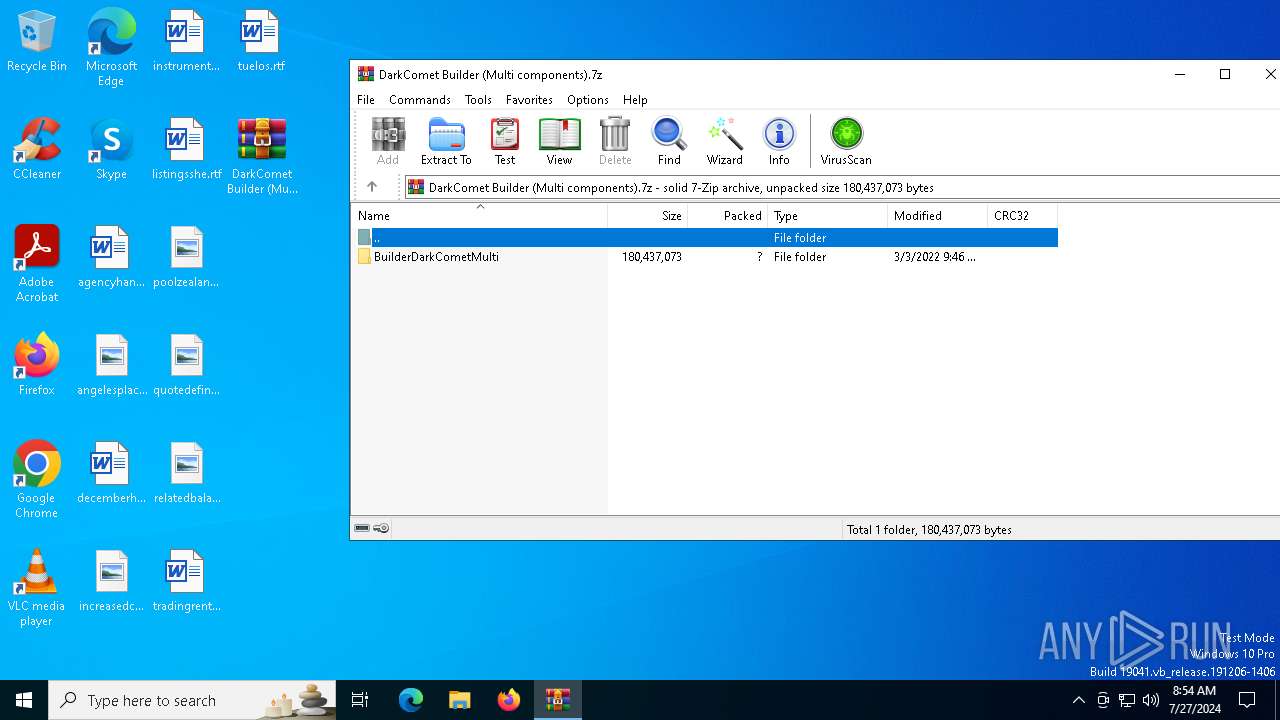Sort by the Packed column header

(728, 216)
